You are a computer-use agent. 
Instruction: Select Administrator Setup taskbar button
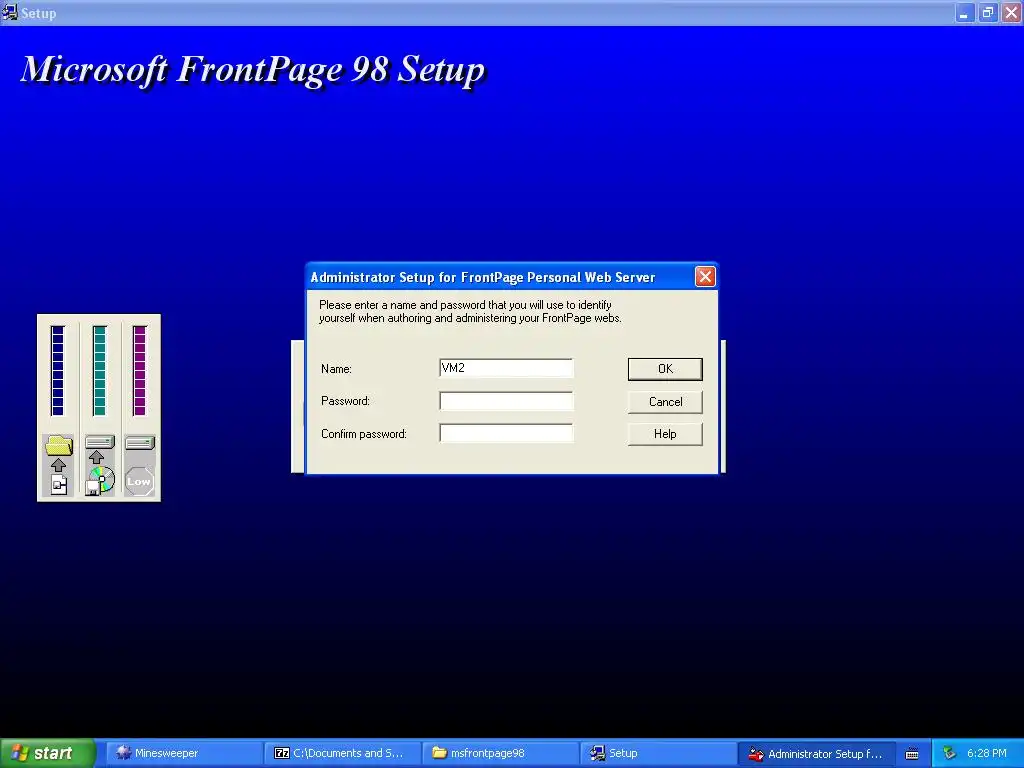click(816, 753)
